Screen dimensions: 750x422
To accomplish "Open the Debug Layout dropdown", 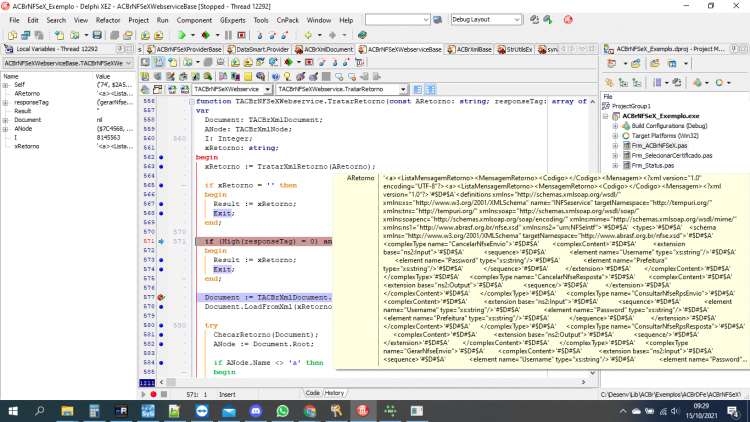I will point(517,20).
